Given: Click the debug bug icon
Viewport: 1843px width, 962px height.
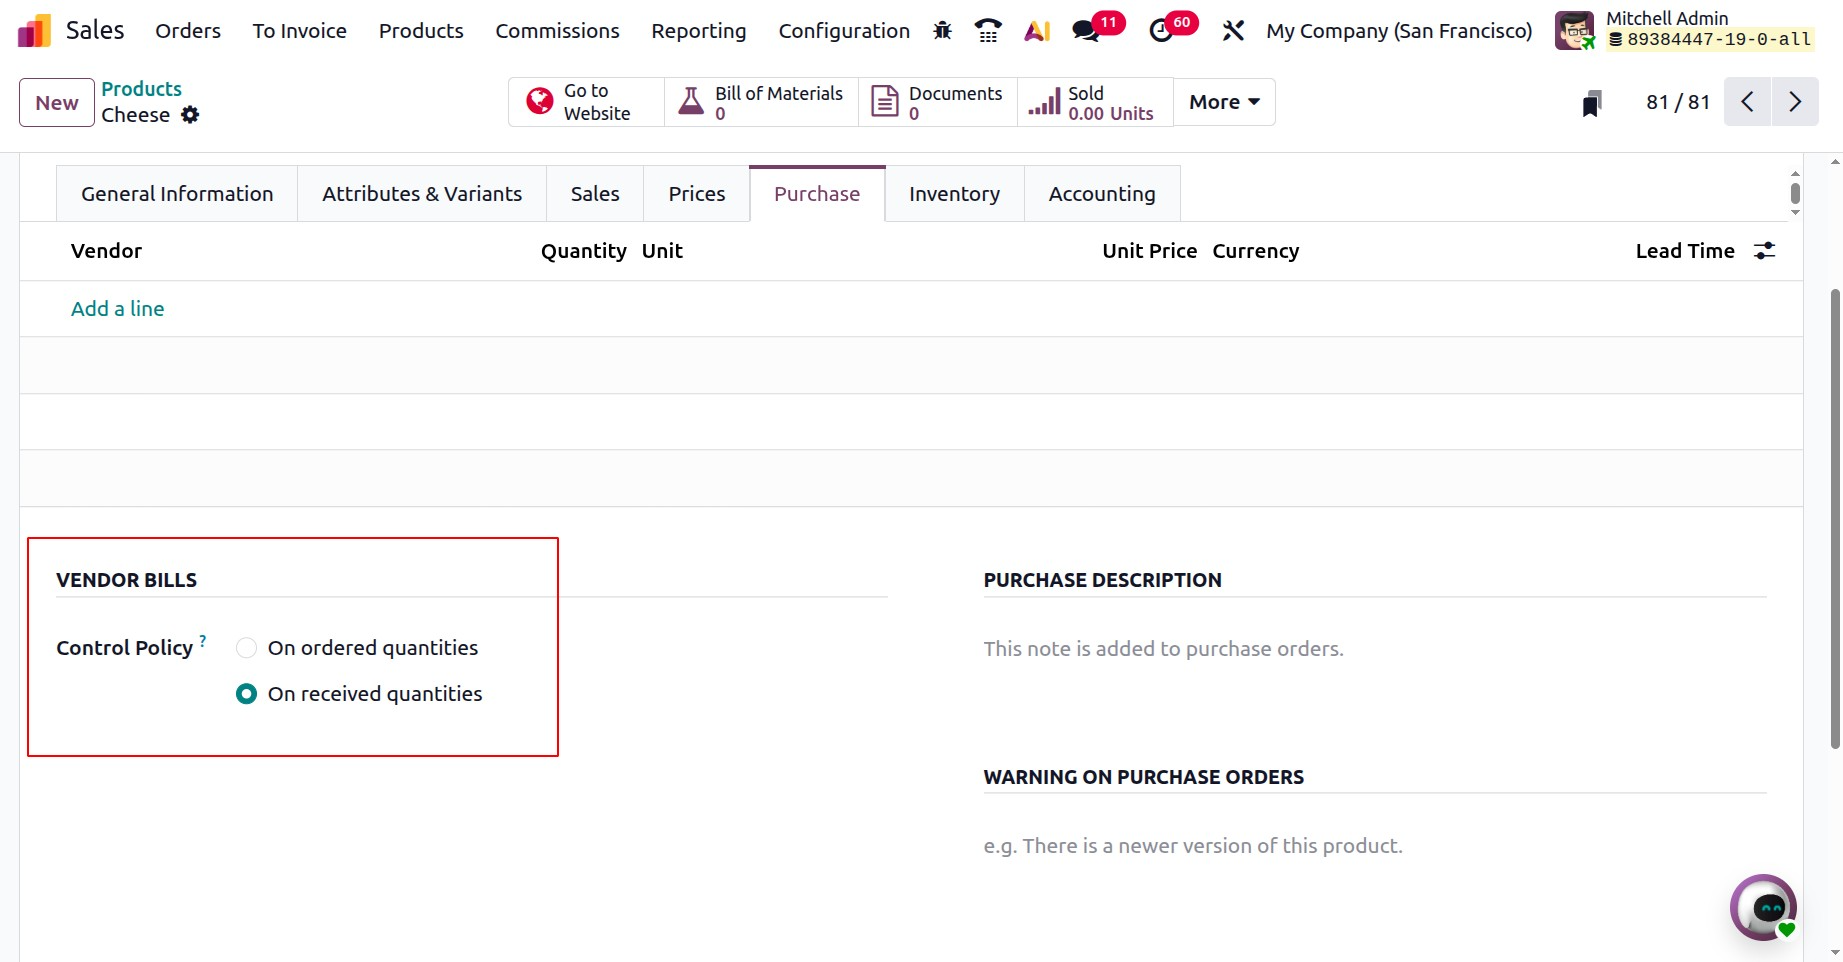Looking at the screenshot, I should pos(942,31).
